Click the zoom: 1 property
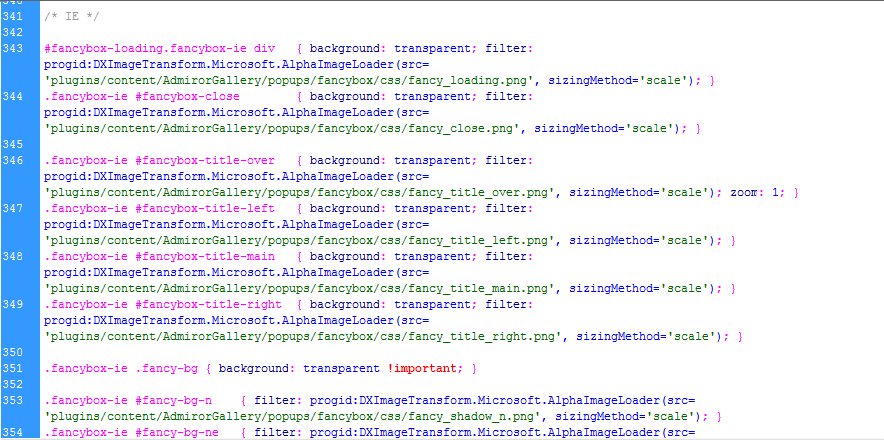 point(754,192)
